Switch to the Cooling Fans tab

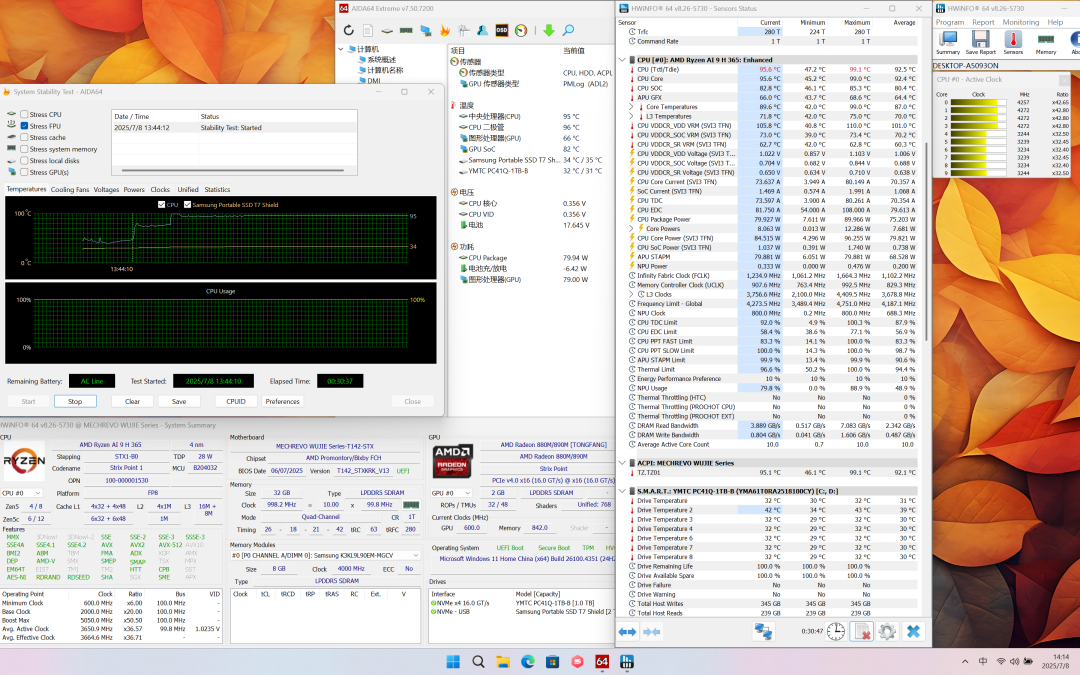70,189
